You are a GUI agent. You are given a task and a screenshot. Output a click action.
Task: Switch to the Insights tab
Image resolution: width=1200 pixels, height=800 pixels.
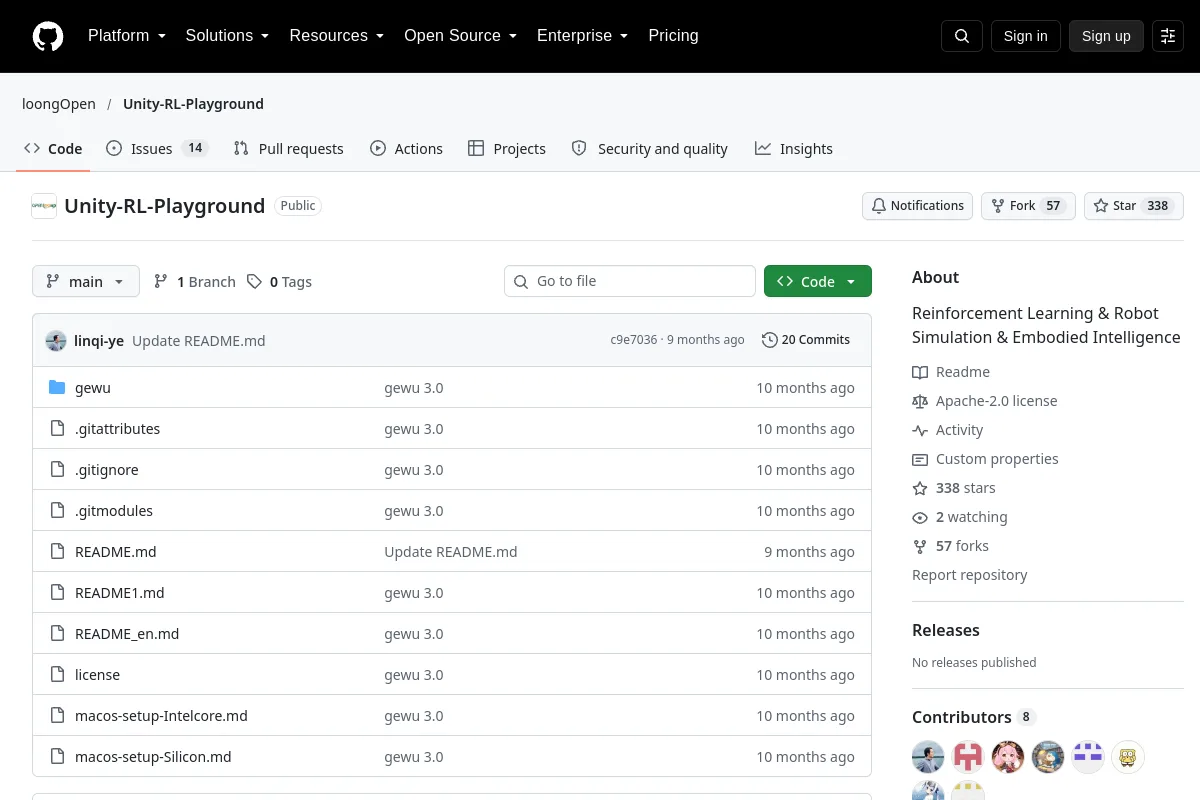pyautogui.click(x=794, y=149)
